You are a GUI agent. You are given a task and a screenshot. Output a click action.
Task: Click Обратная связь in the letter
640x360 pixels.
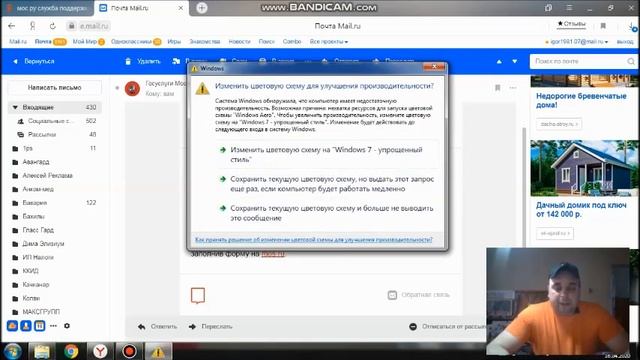(x=419, y=295)
